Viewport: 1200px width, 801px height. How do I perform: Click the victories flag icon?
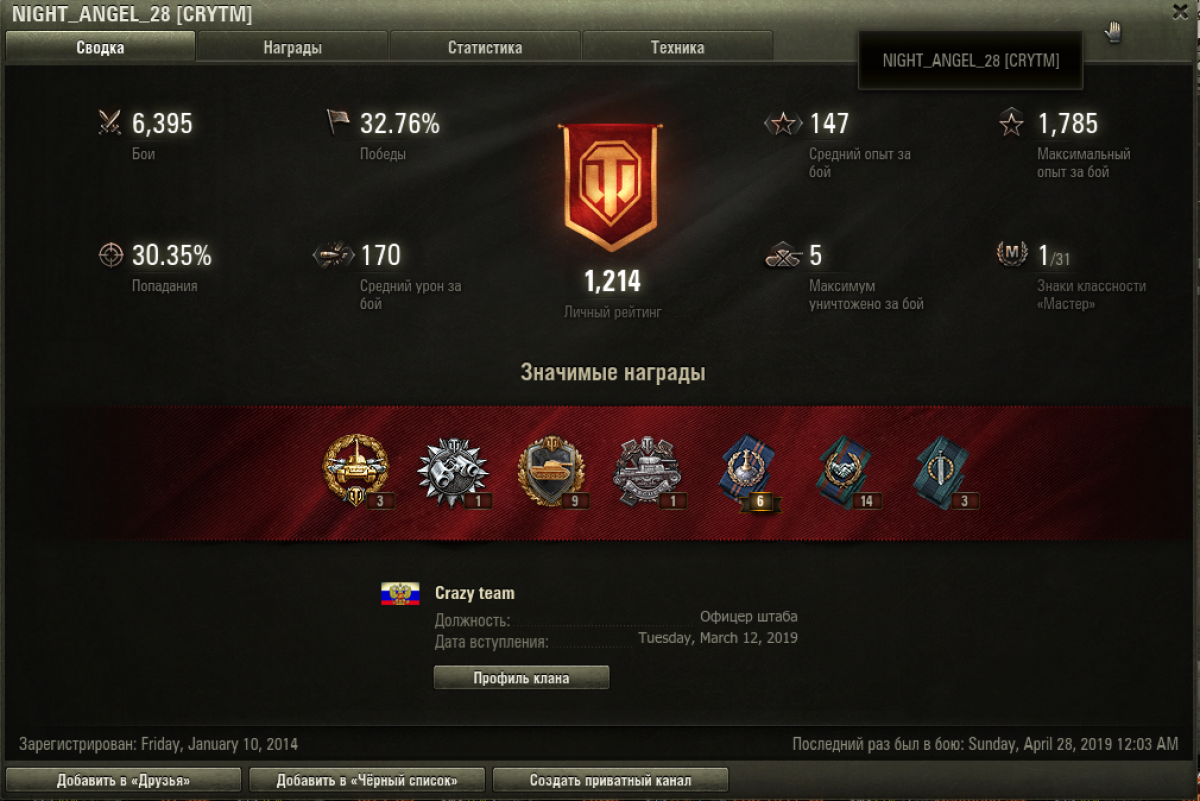pyautogui.click(x=338, y=122)
